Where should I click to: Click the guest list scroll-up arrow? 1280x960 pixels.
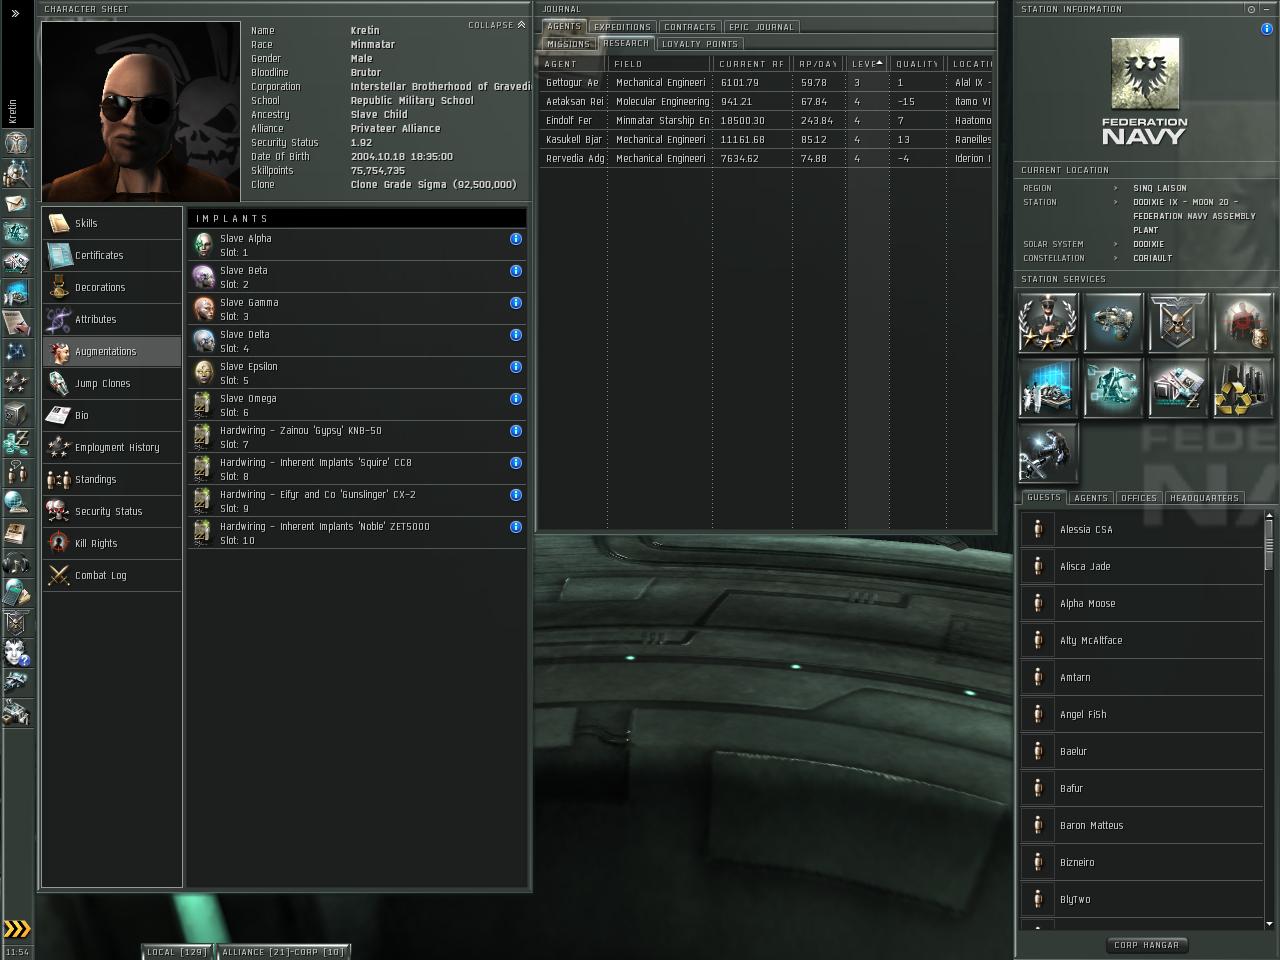coord(1269,515)
